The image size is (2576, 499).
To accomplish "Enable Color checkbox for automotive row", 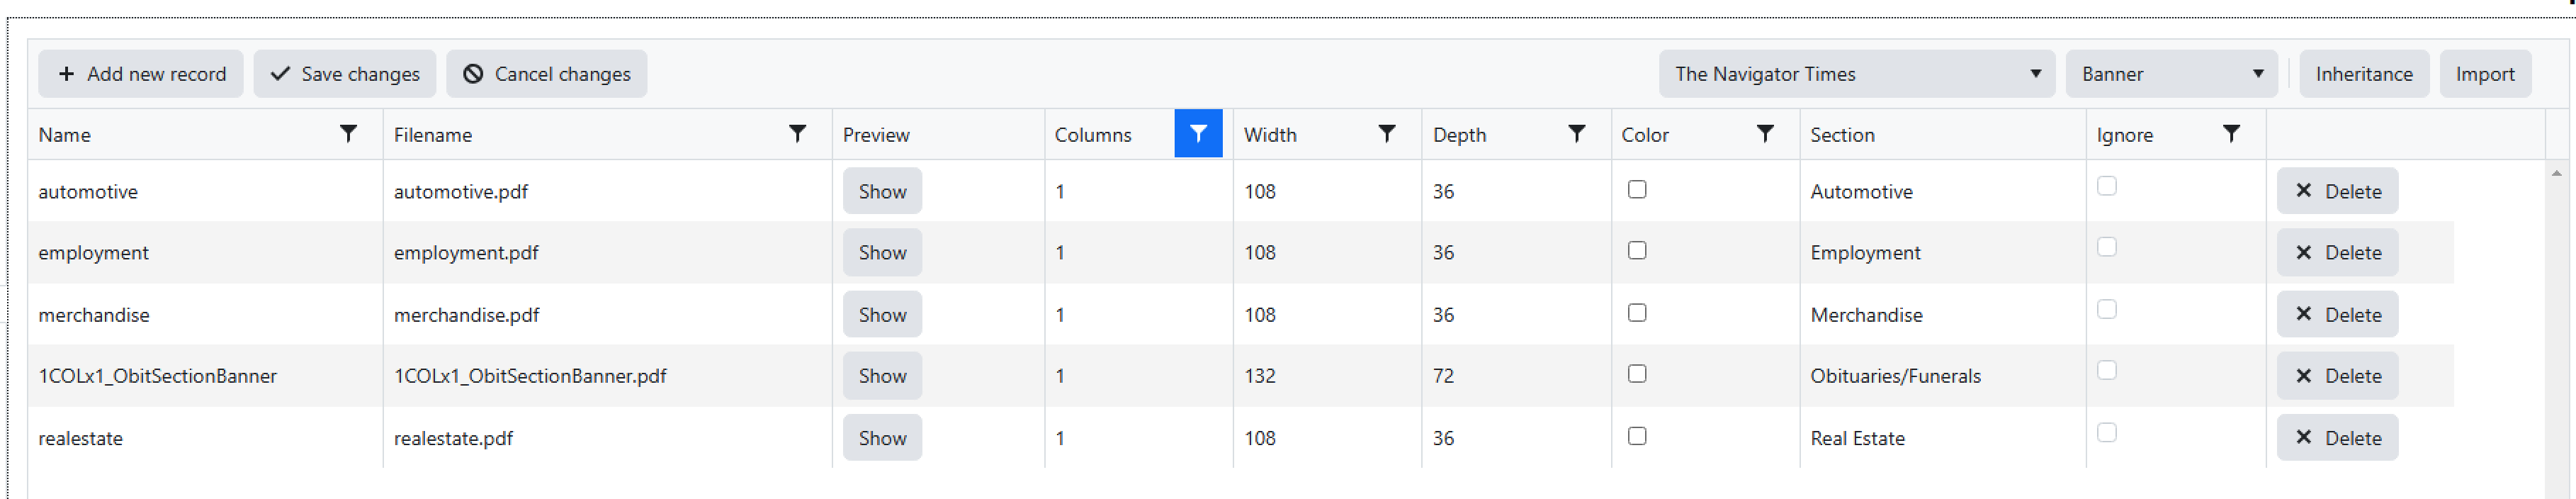I will (1636, 189).
